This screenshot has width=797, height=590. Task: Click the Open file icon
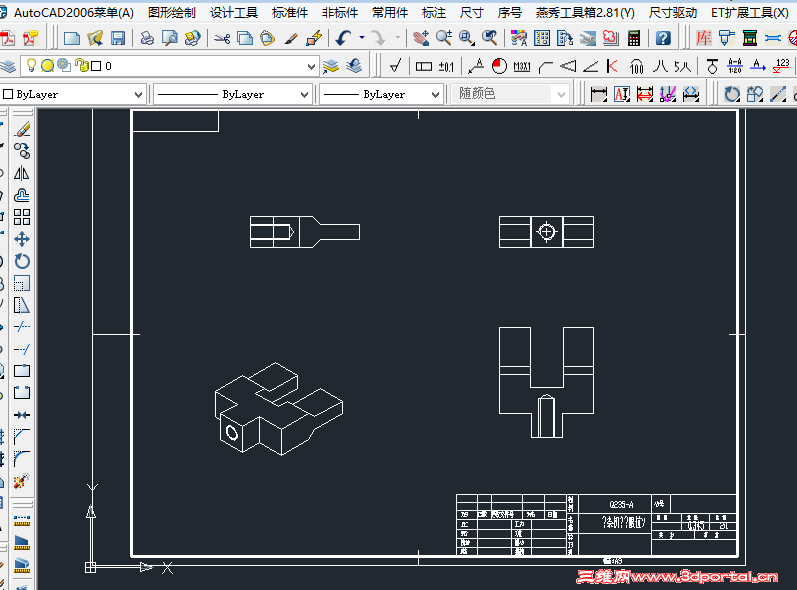point(95,38)
